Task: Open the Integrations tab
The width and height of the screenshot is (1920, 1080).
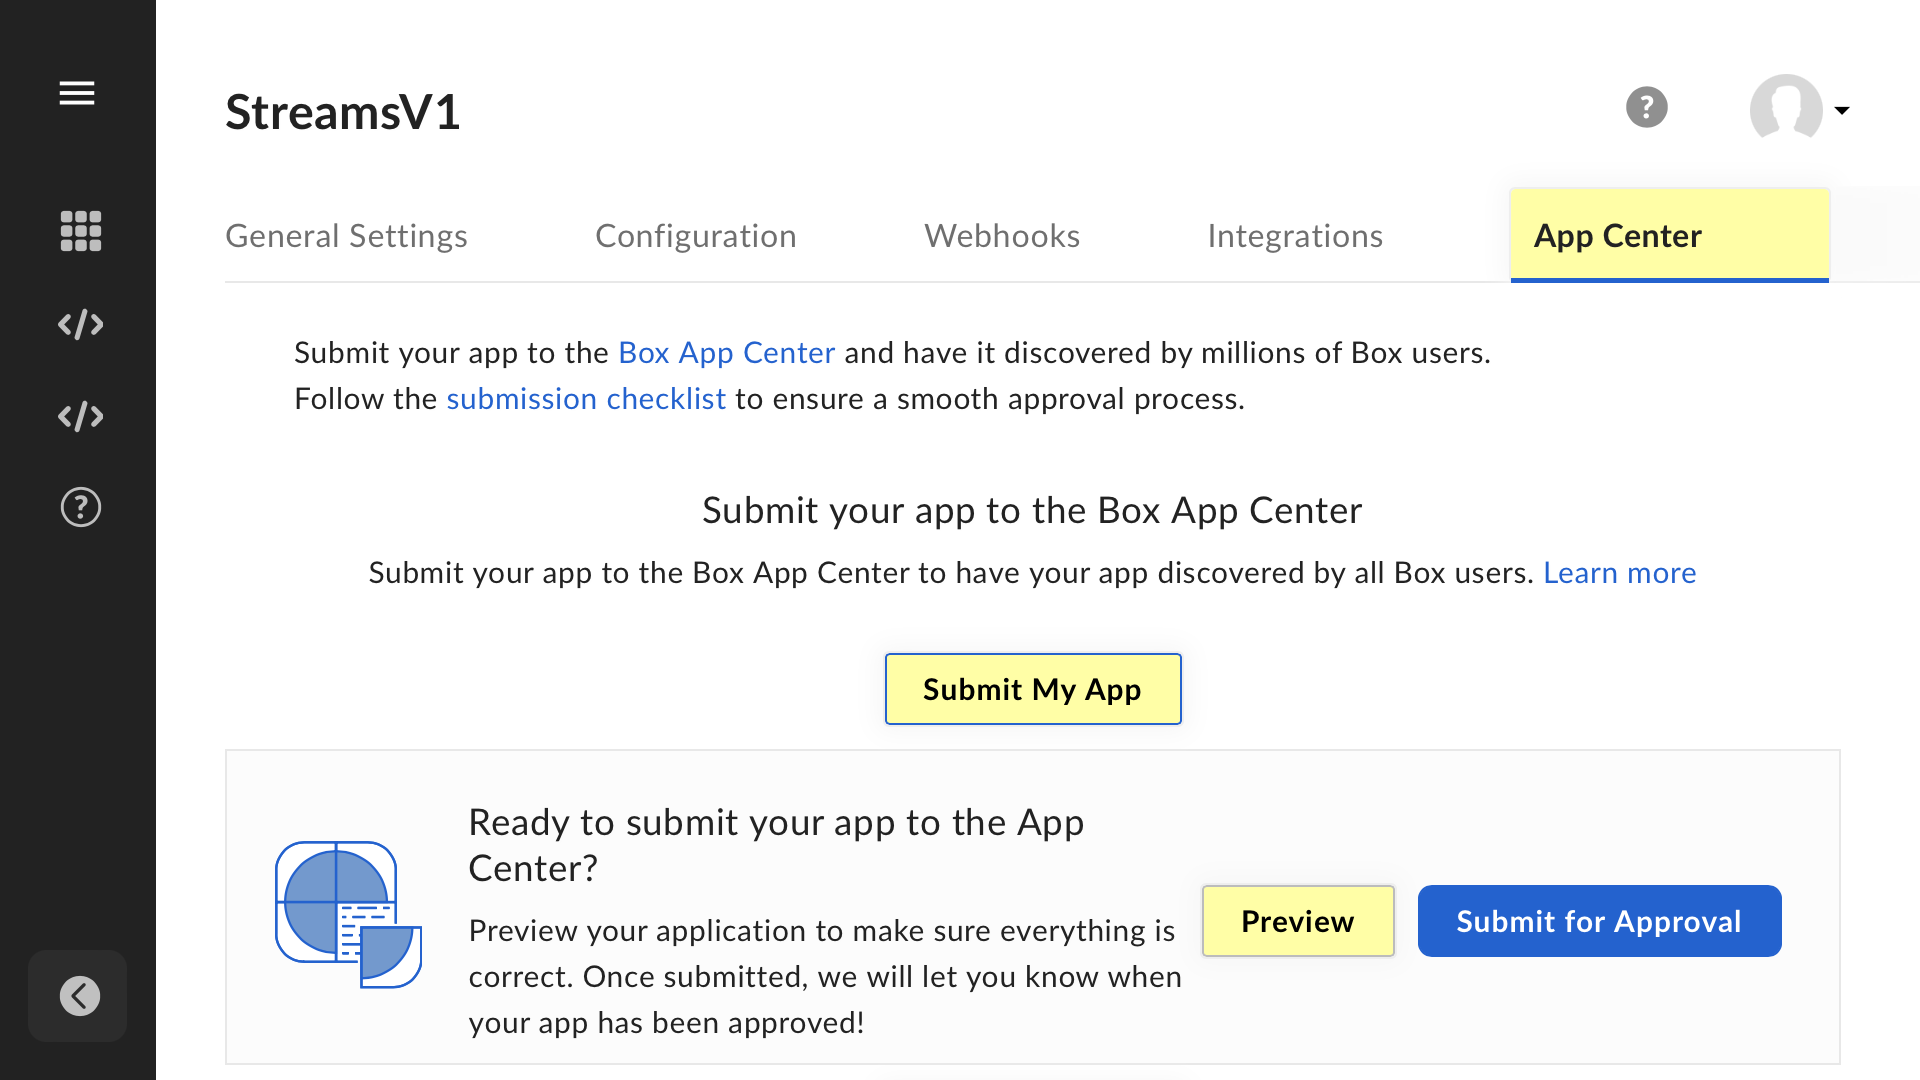Action: [1295, 236]
